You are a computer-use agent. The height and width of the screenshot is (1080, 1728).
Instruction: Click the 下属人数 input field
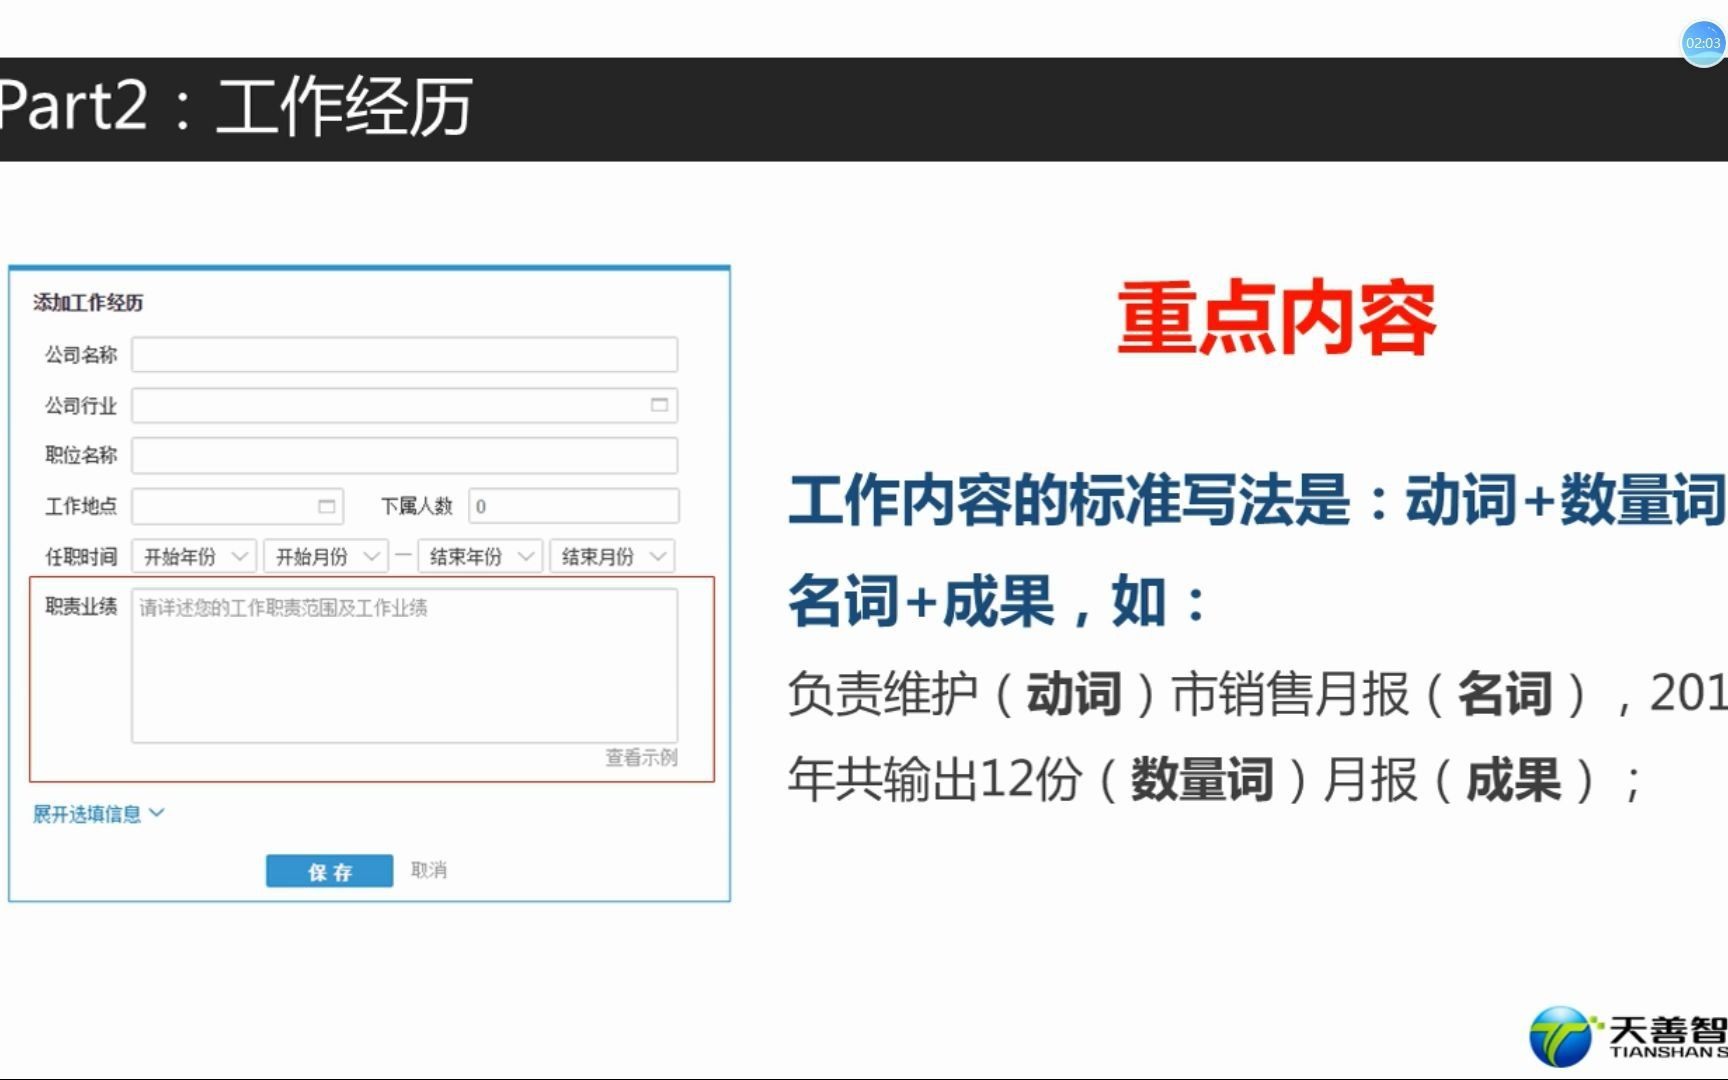(x=574, y=506)
